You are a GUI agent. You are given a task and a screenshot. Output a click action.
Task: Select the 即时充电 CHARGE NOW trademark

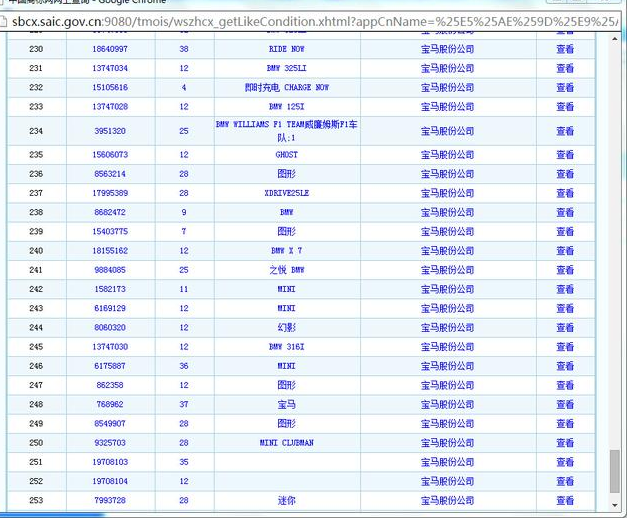coord(286,88)
